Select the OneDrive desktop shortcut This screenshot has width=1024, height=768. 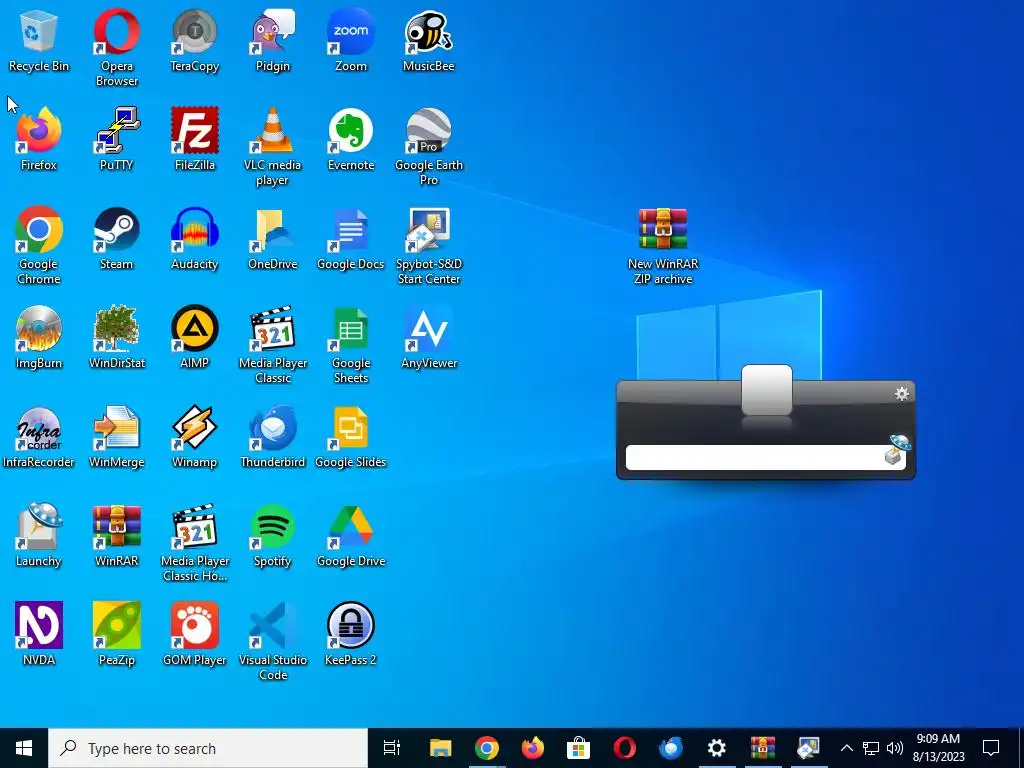[x=272, y=238]
